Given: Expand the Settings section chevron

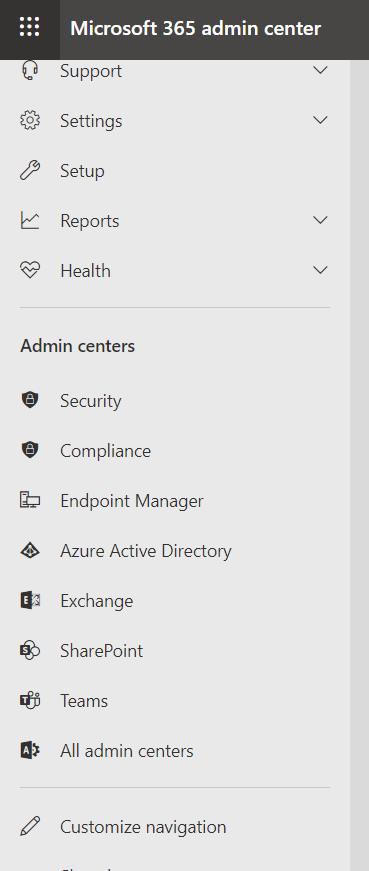Looking at the screenshot, I should [320, 120].
